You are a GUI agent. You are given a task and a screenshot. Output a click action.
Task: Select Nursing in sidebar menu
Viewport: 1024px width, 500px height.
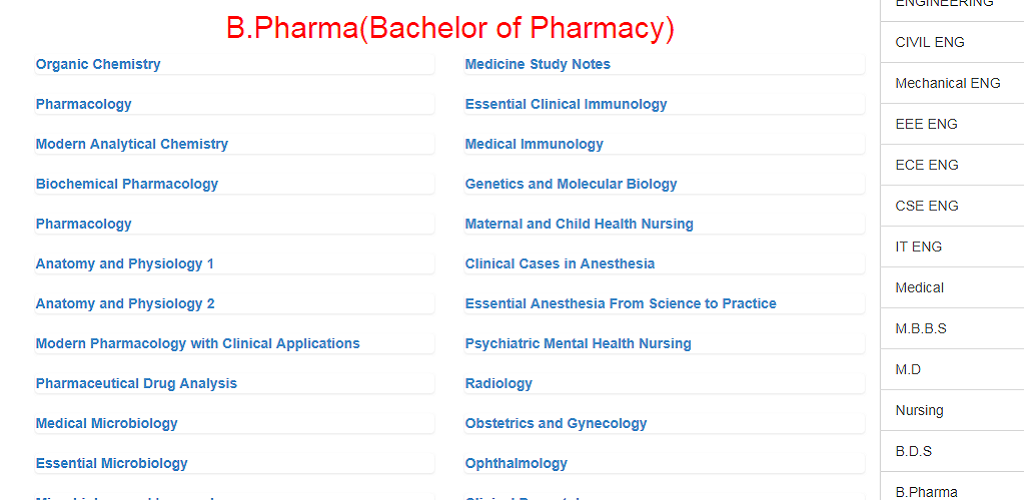coord(952,411)
